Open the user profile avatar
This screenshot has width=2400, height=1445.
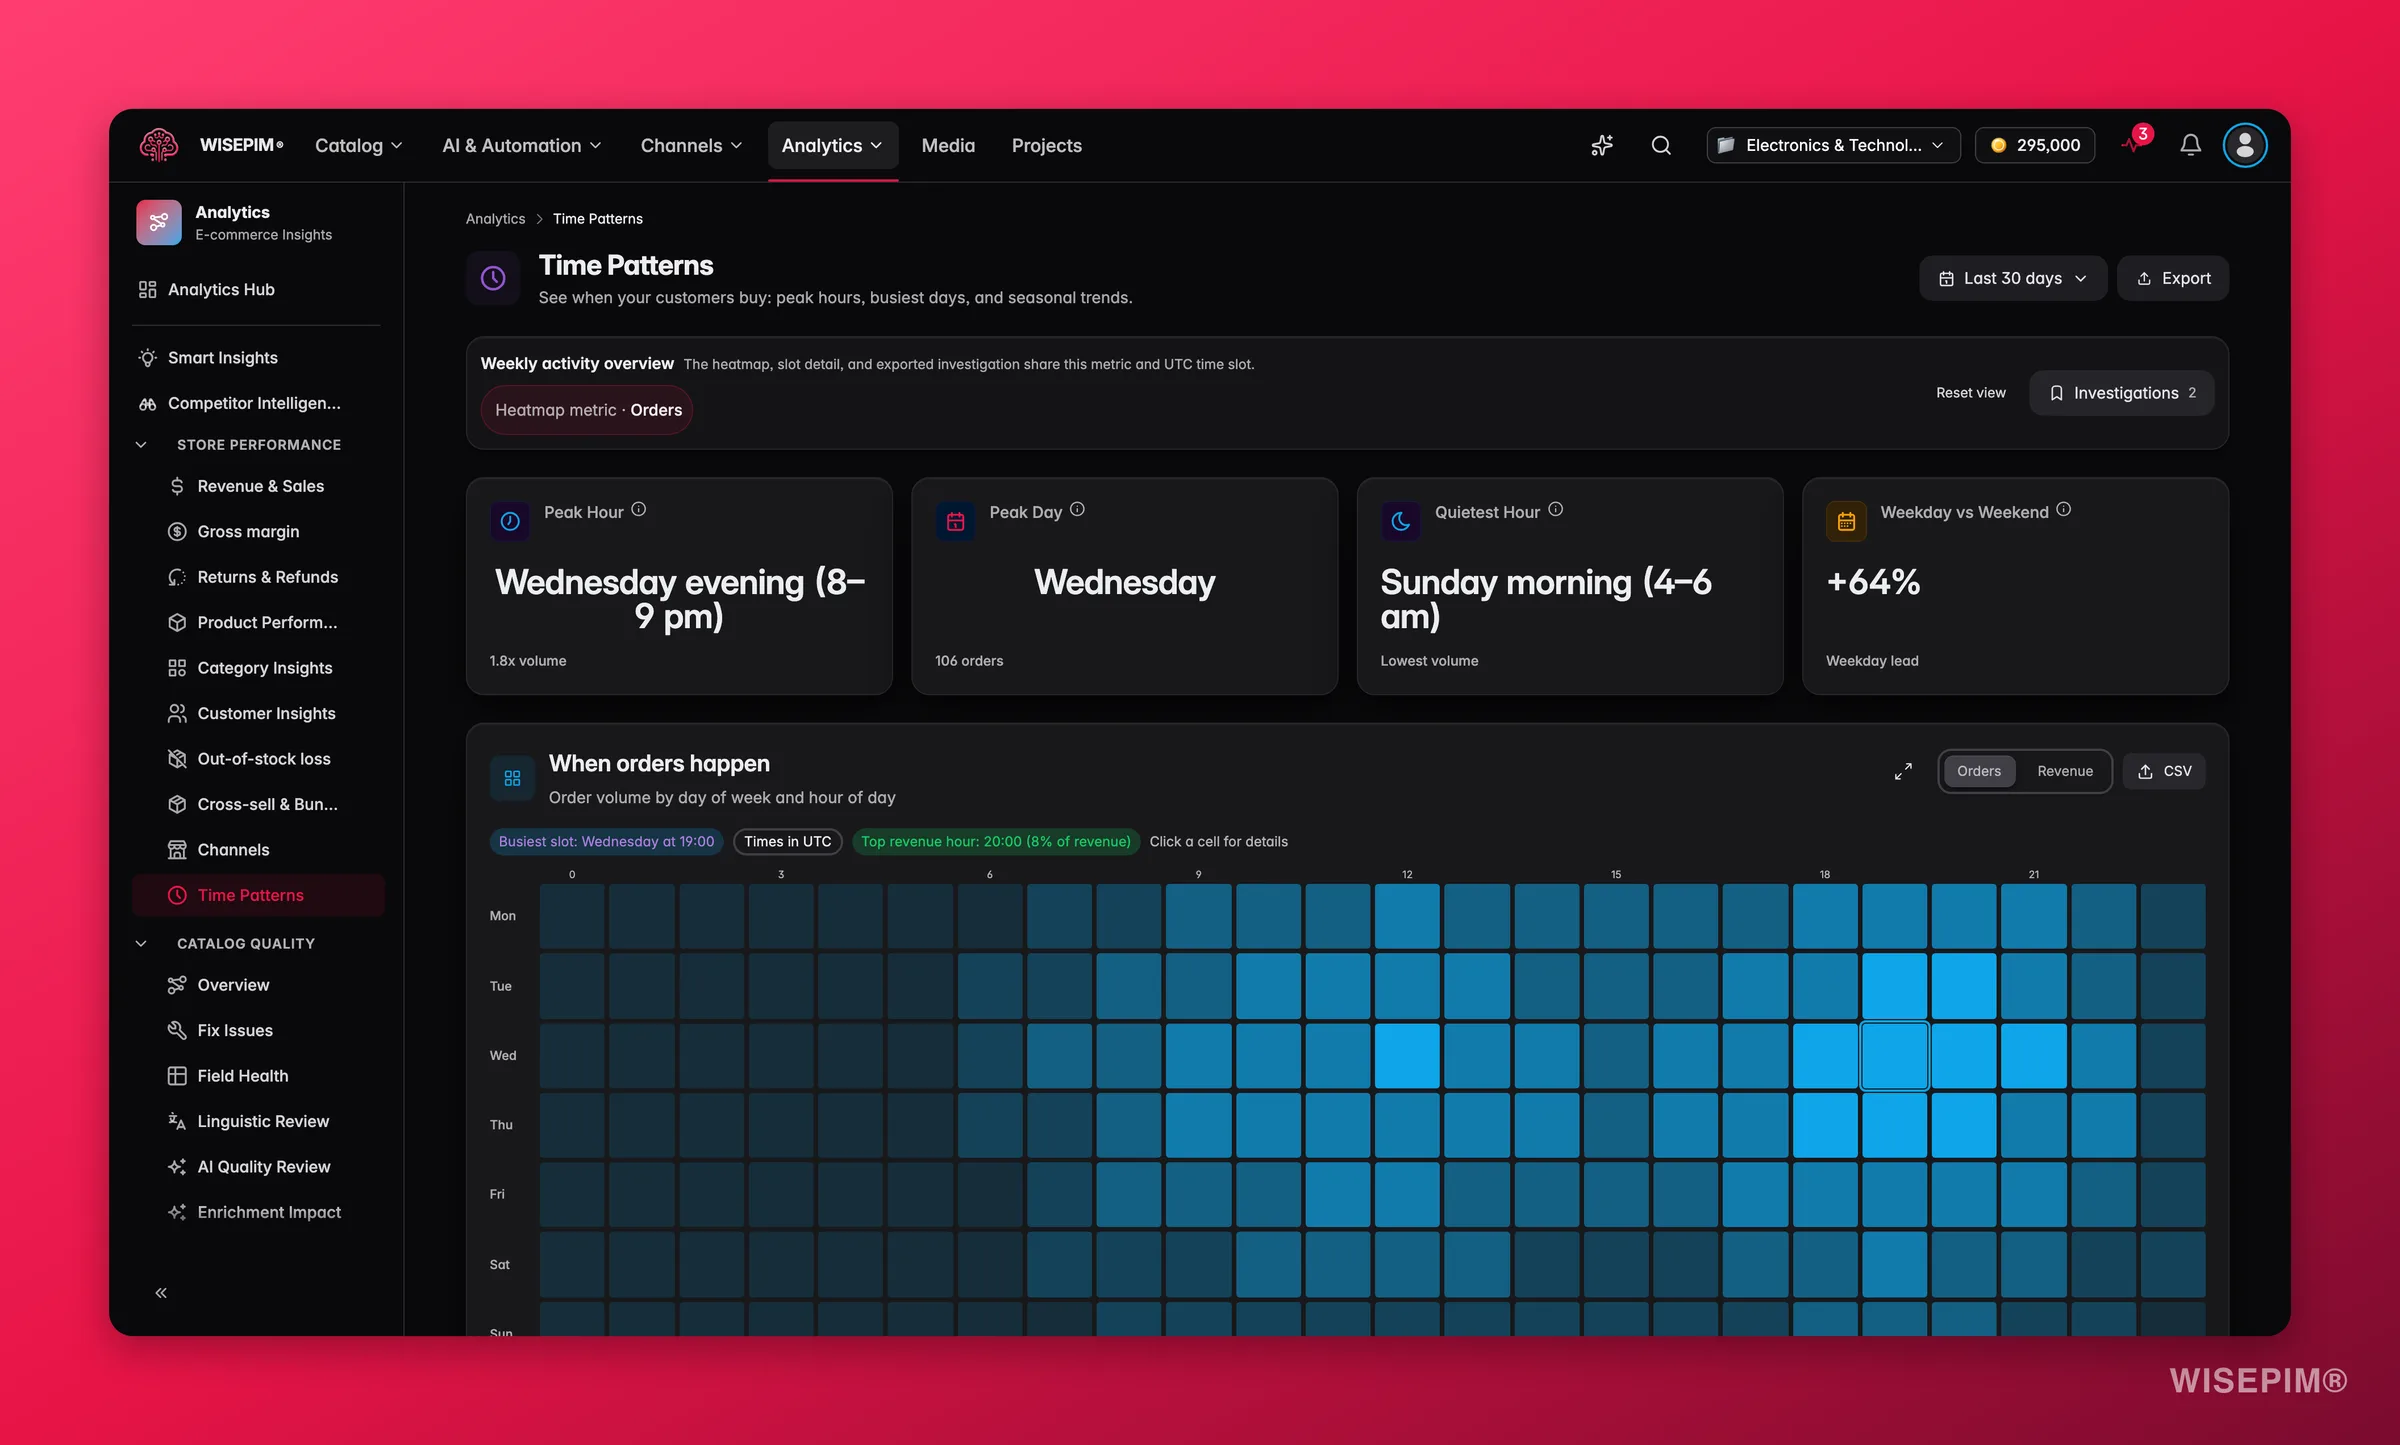tap(2244, 145)
